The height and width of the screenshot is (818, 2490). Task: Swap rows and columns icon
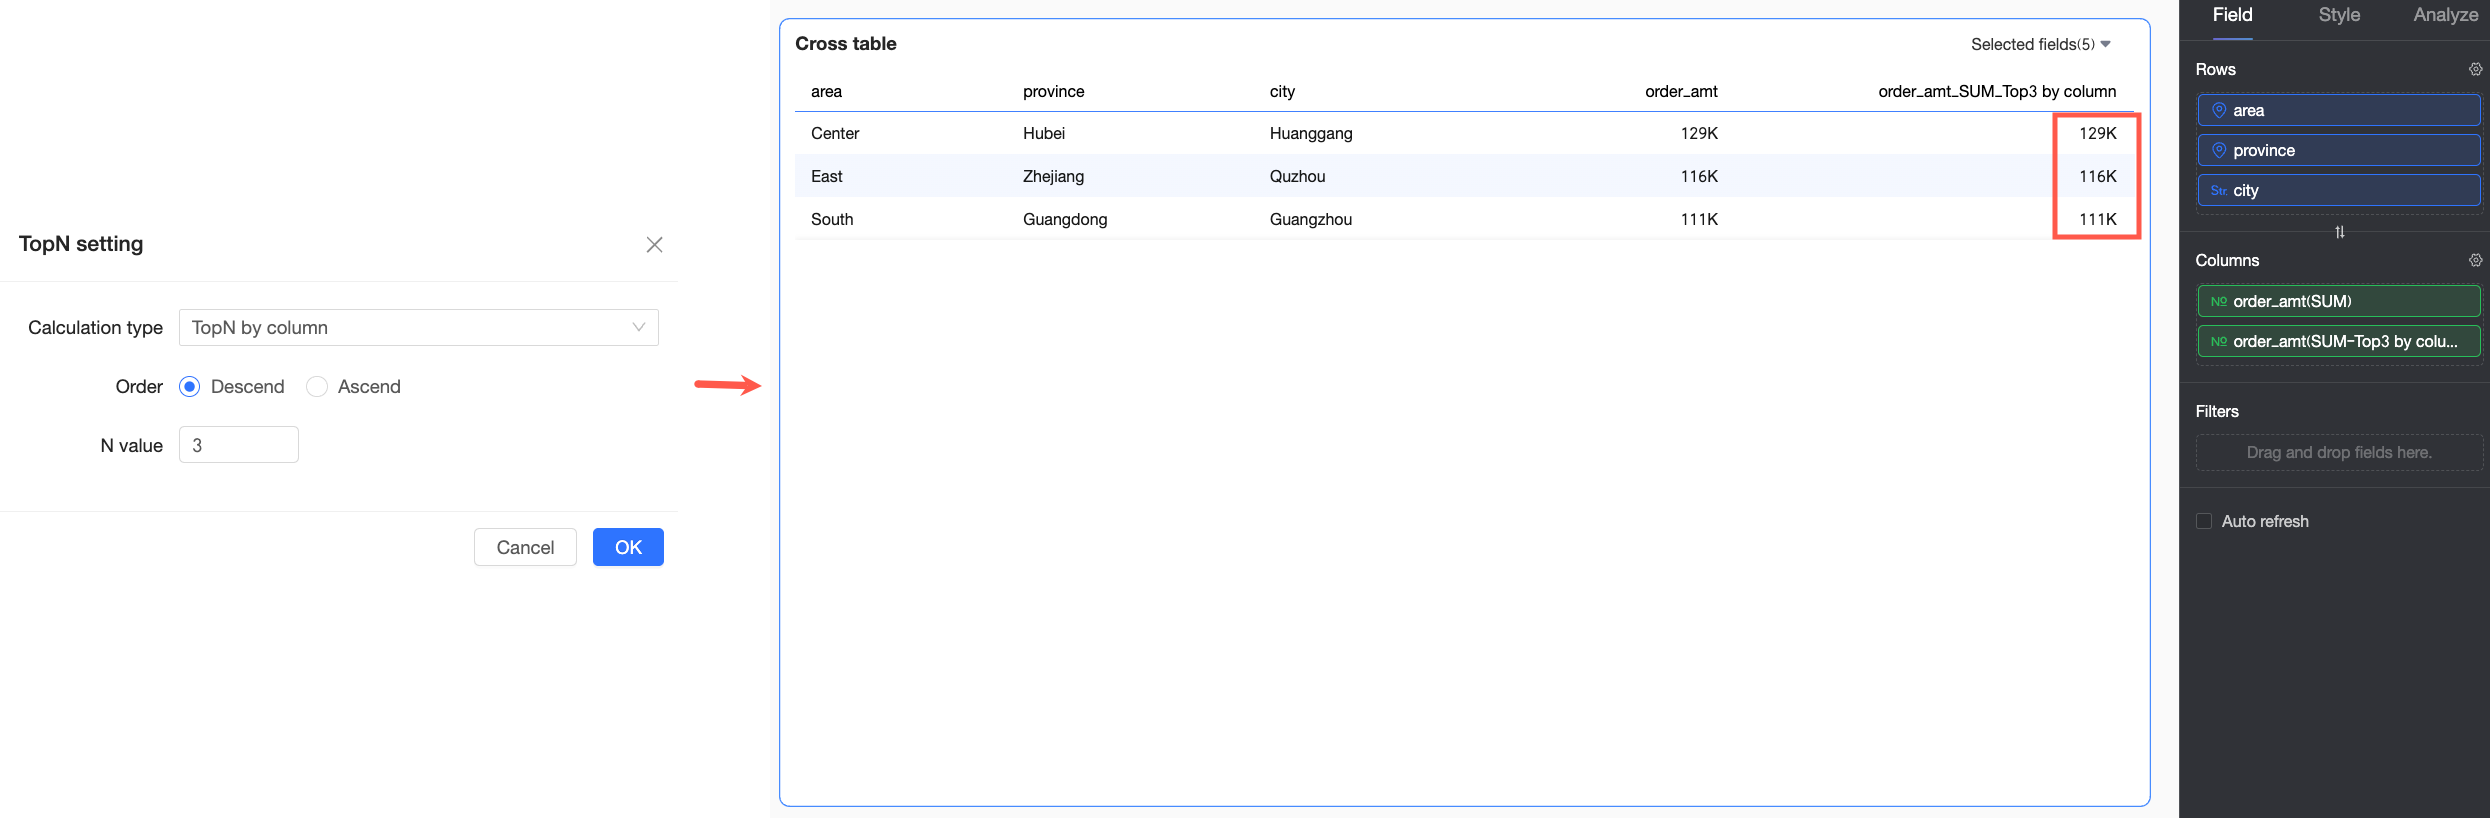(x=2339, y=232)
